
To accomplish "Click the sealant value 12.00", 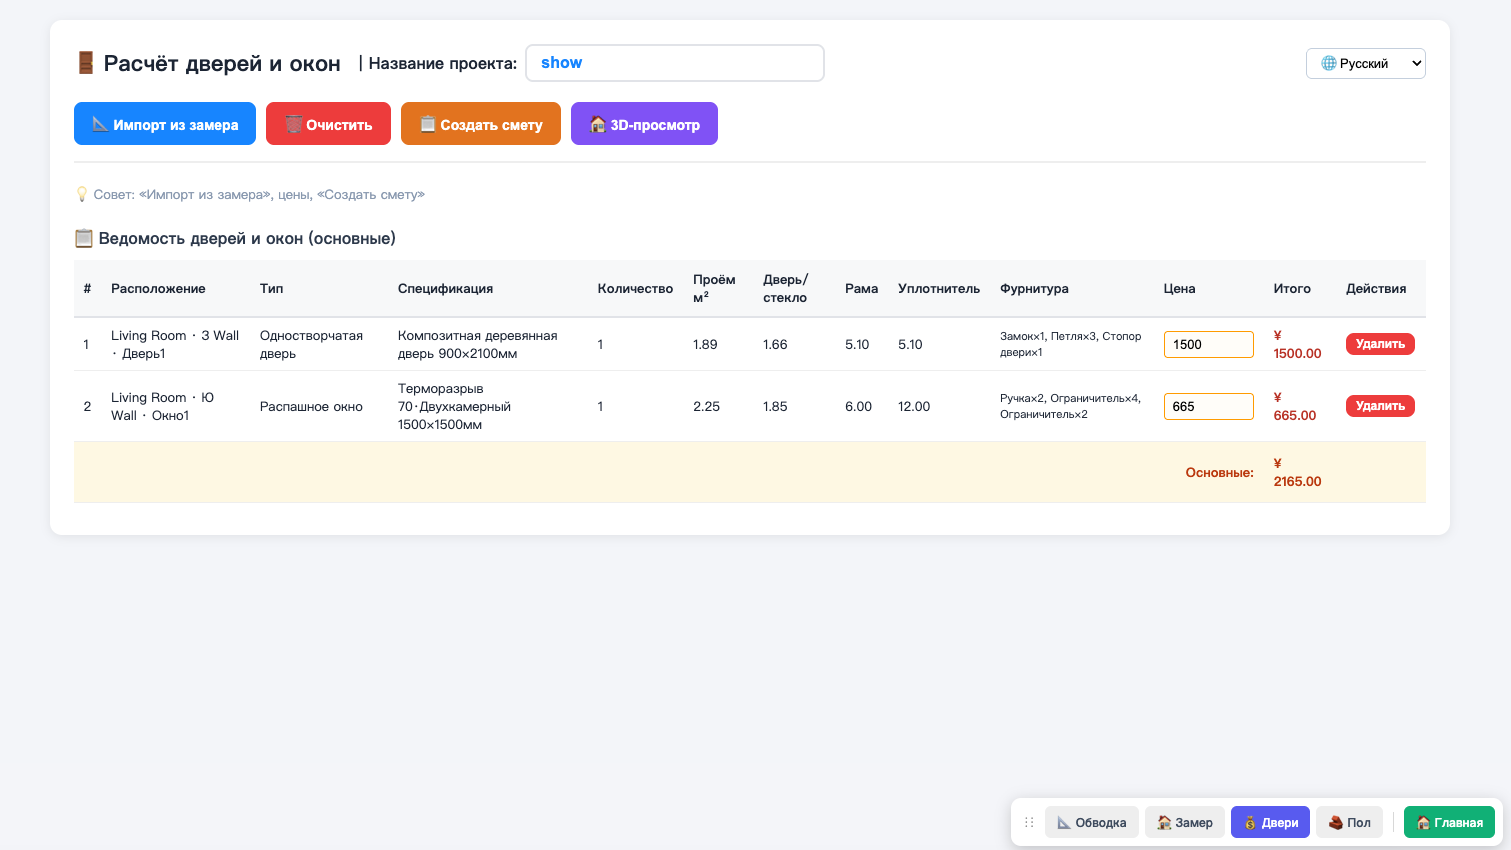I will [x=914, y=407].
